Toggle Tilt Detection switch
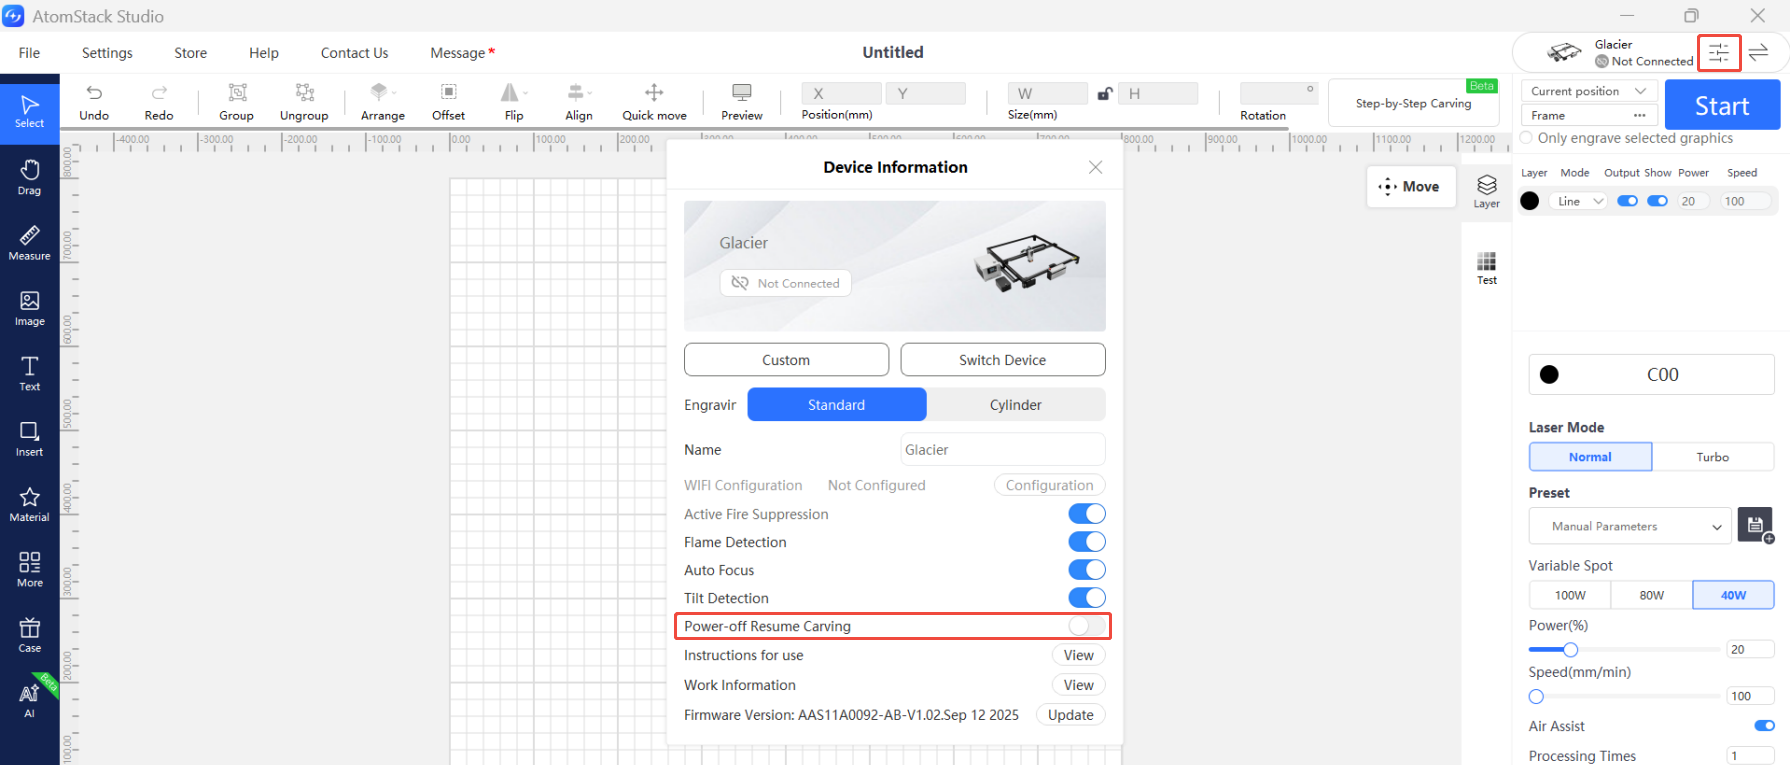1790x765 pixels. tap(1087, 598)
